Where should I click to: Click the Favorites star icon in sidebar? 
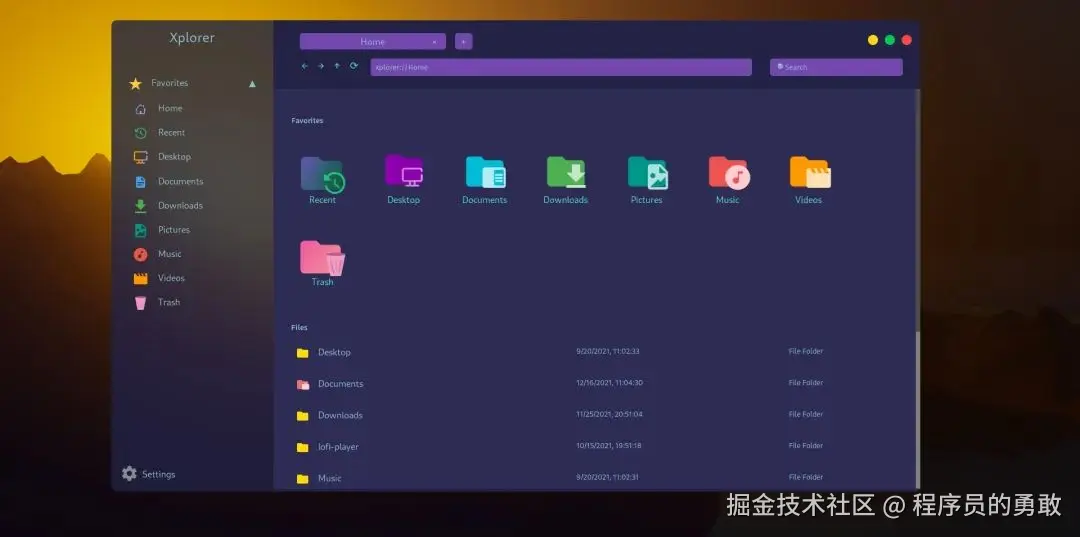[x=136, y=83]
